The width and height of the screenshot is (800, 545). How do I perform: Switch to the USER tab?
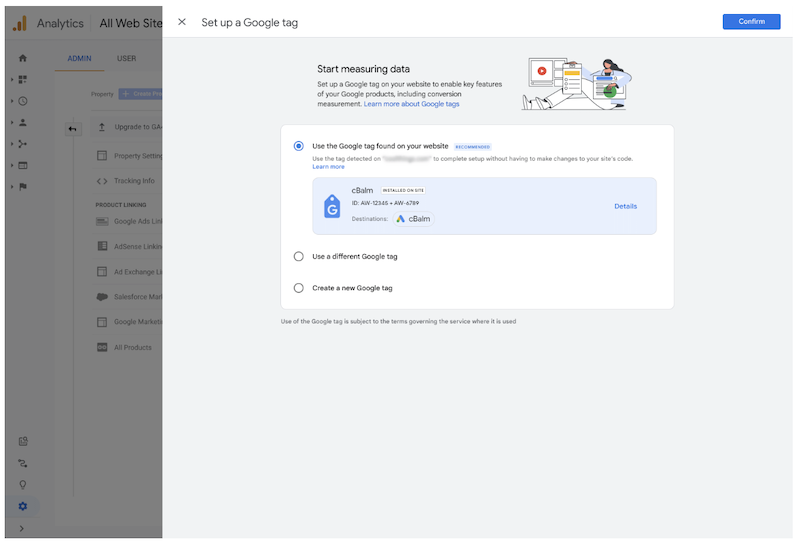[x=127, y=59]
